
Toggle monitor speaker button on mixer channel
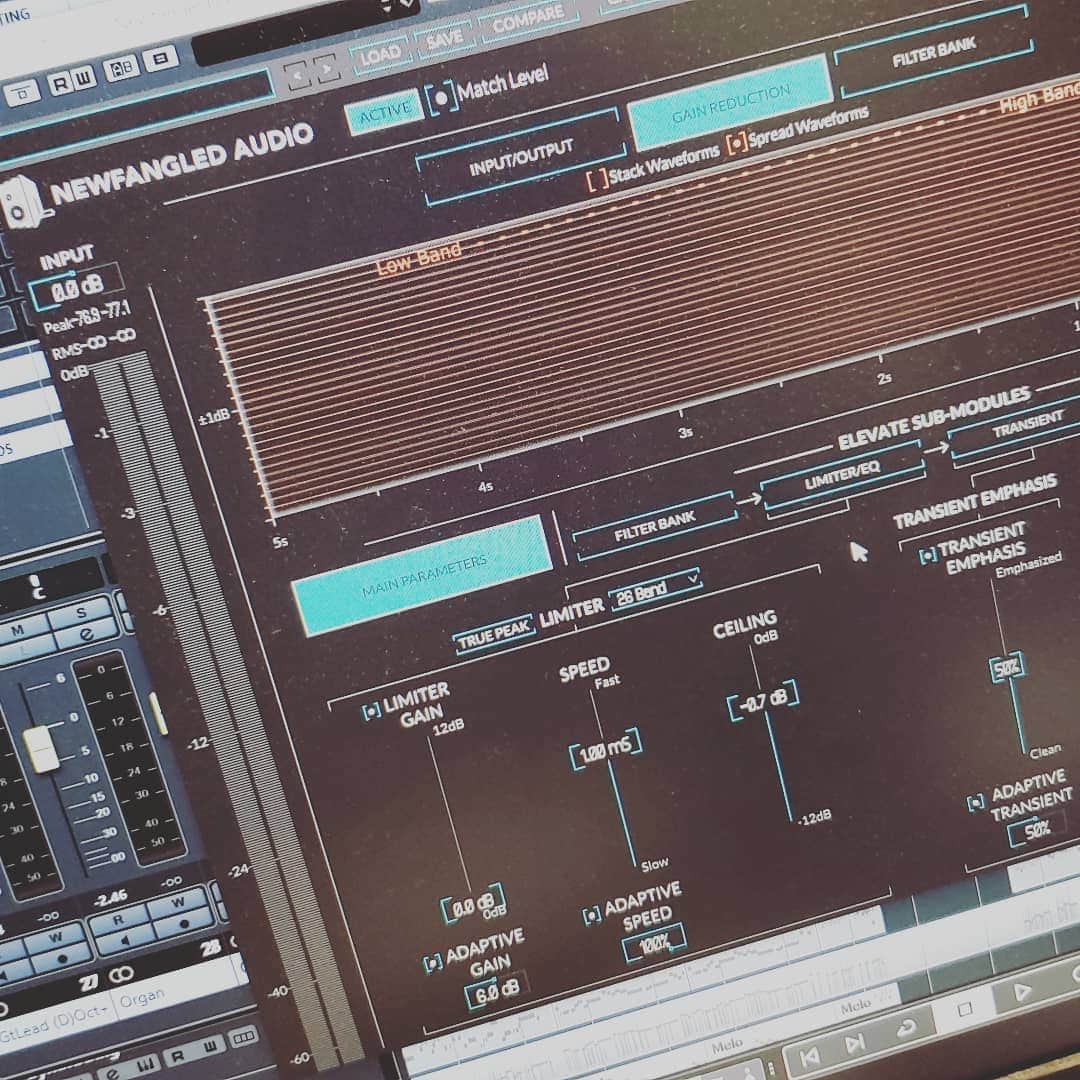pyautogui.click(x=123, y=940)
